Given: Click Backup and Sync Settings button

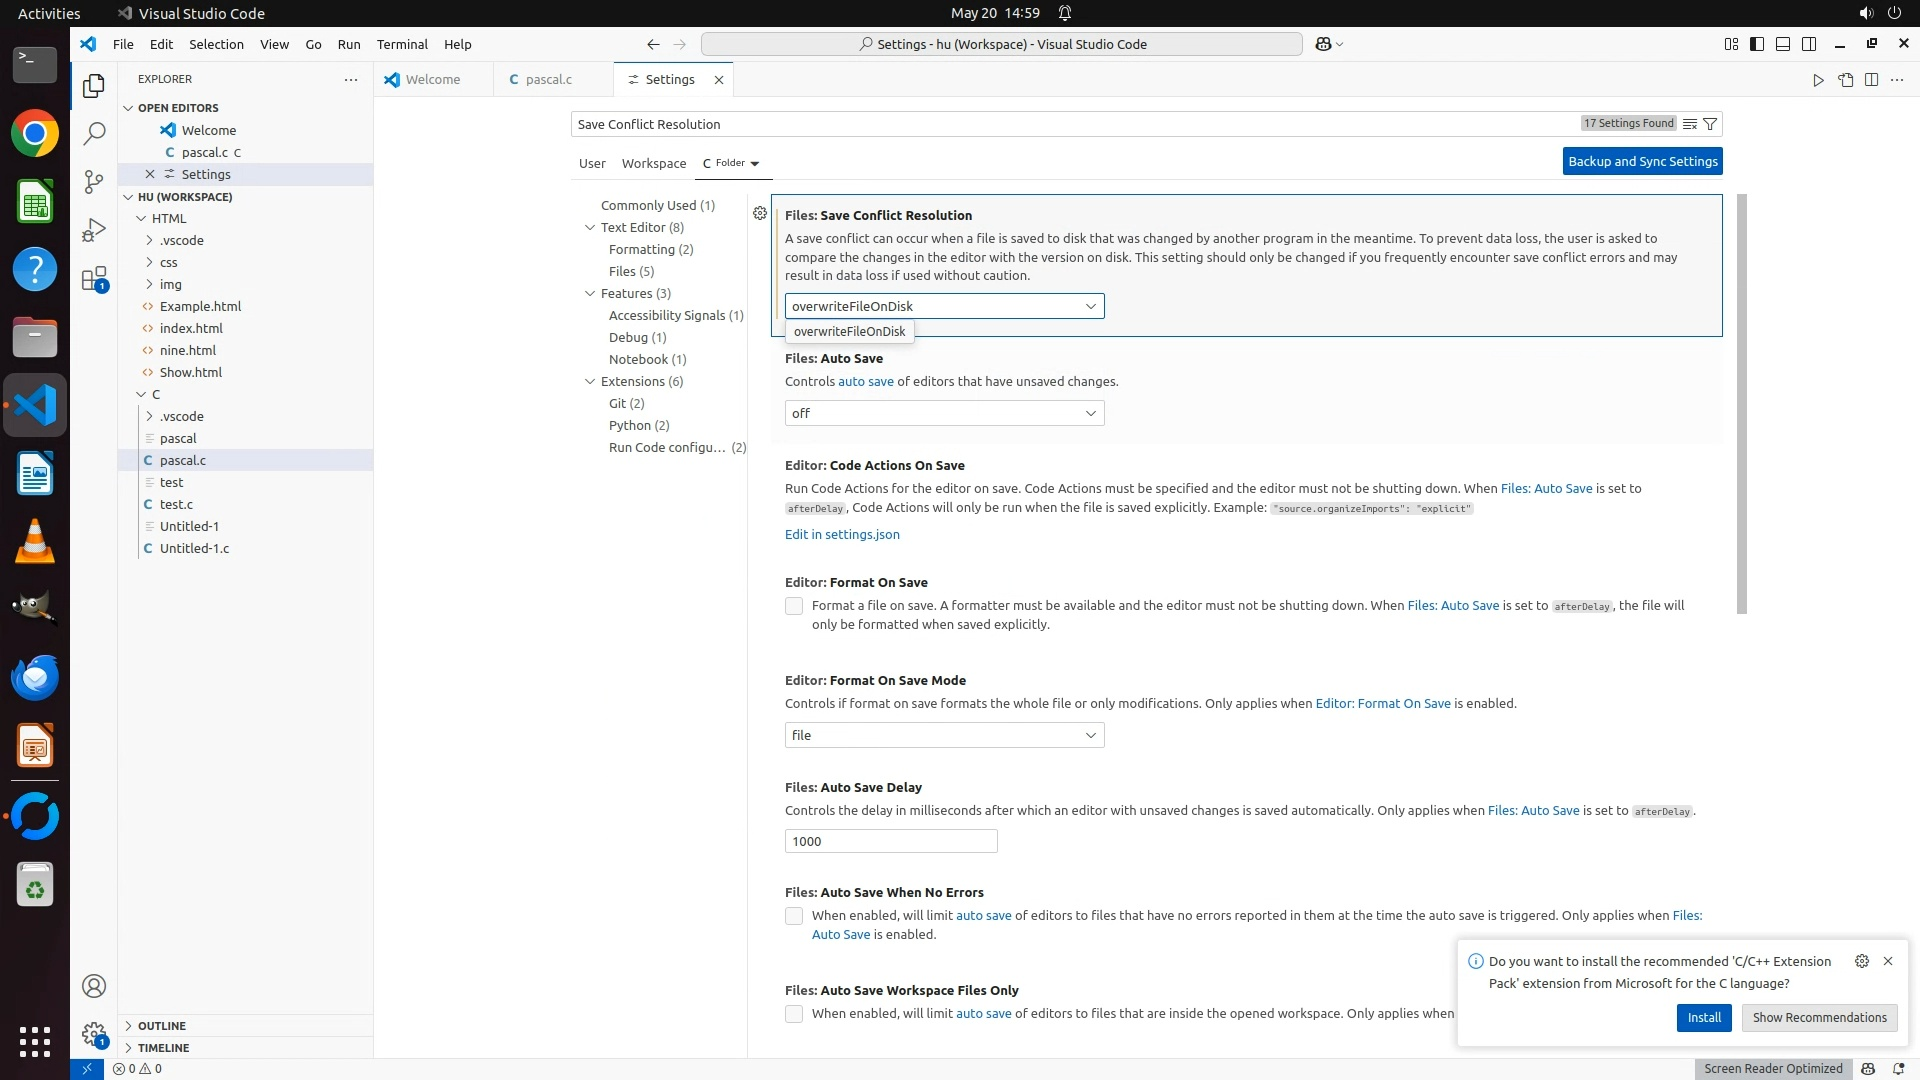Looking at the screenshot, I should tap(1642, 161).
